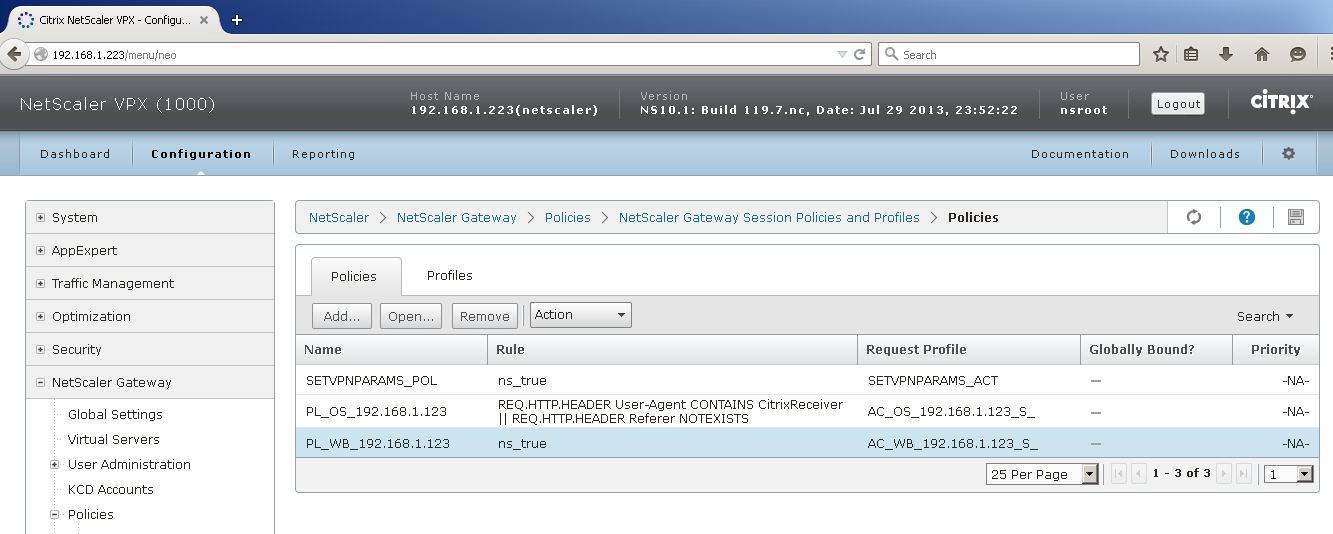
Task: Bookmark this page with the star icon
Action: click(1161, 55)
